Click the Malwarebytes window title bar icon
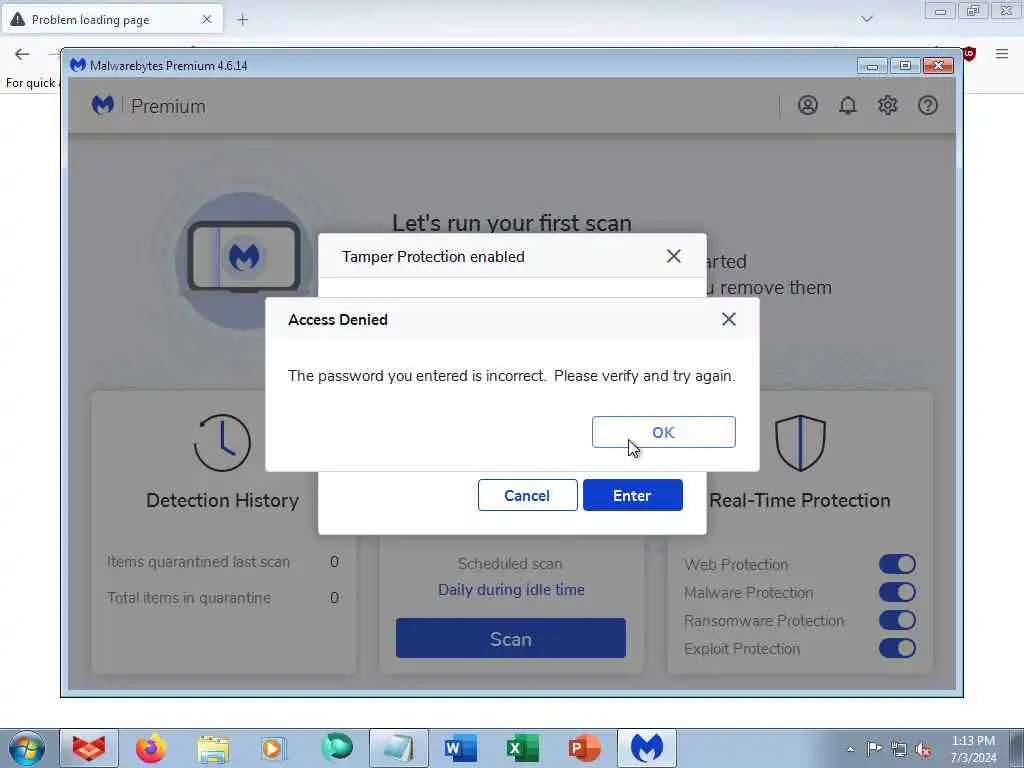This screenshot has width=1024, height=768. click(78, 65)
